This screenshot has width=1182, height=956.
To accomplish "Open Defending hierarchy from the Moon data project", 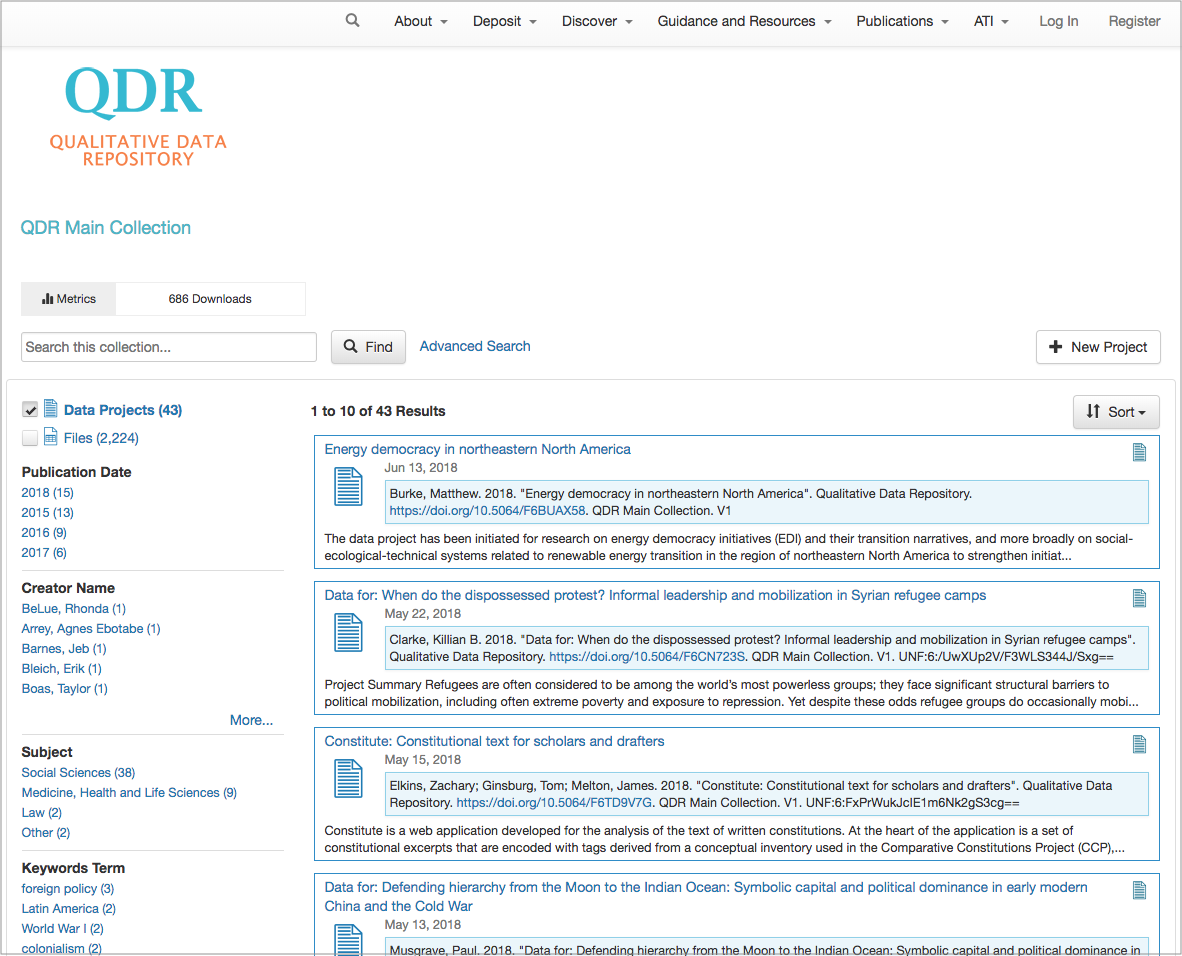I will [x=706, y=896].
